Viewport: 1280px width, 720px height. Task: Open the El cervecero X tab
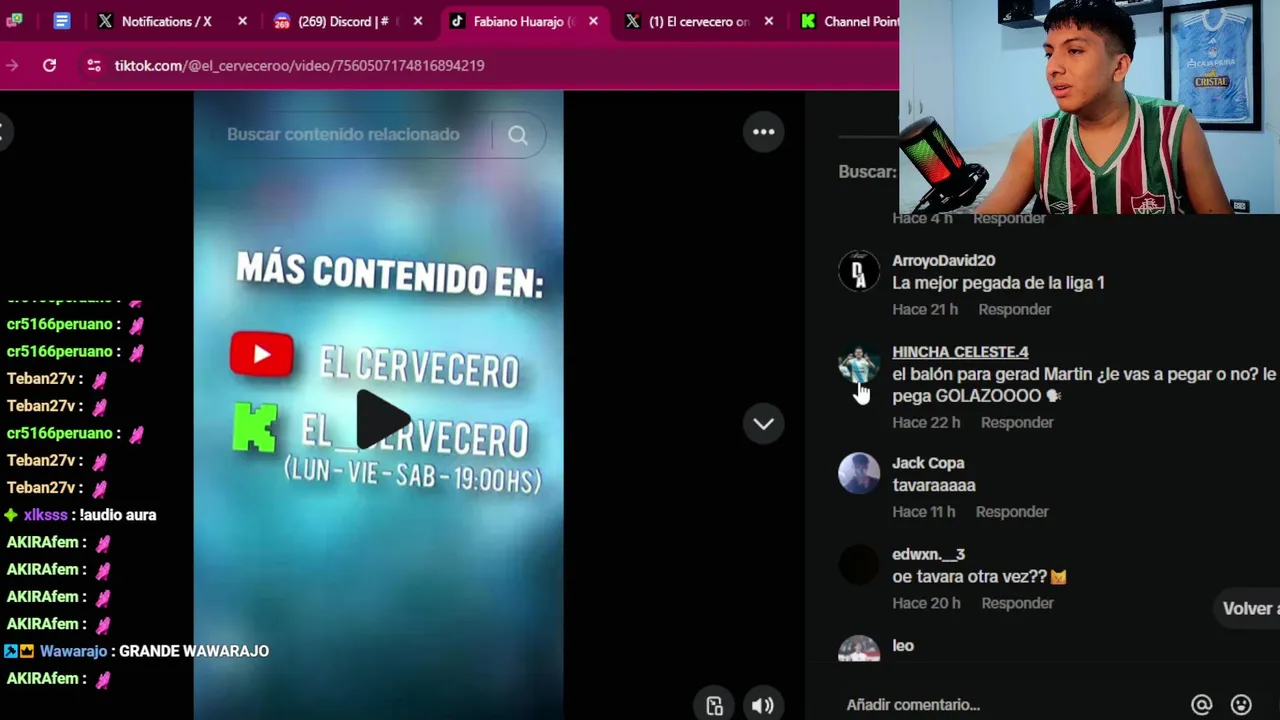pyautogui.click(x=698, y=21)
